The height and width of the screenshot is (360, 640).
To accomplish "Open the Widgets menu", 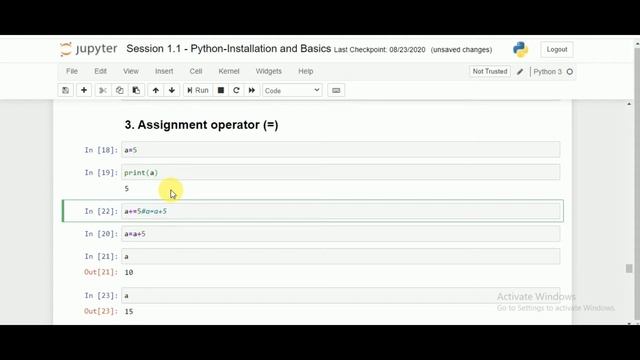I will [269, 71].
